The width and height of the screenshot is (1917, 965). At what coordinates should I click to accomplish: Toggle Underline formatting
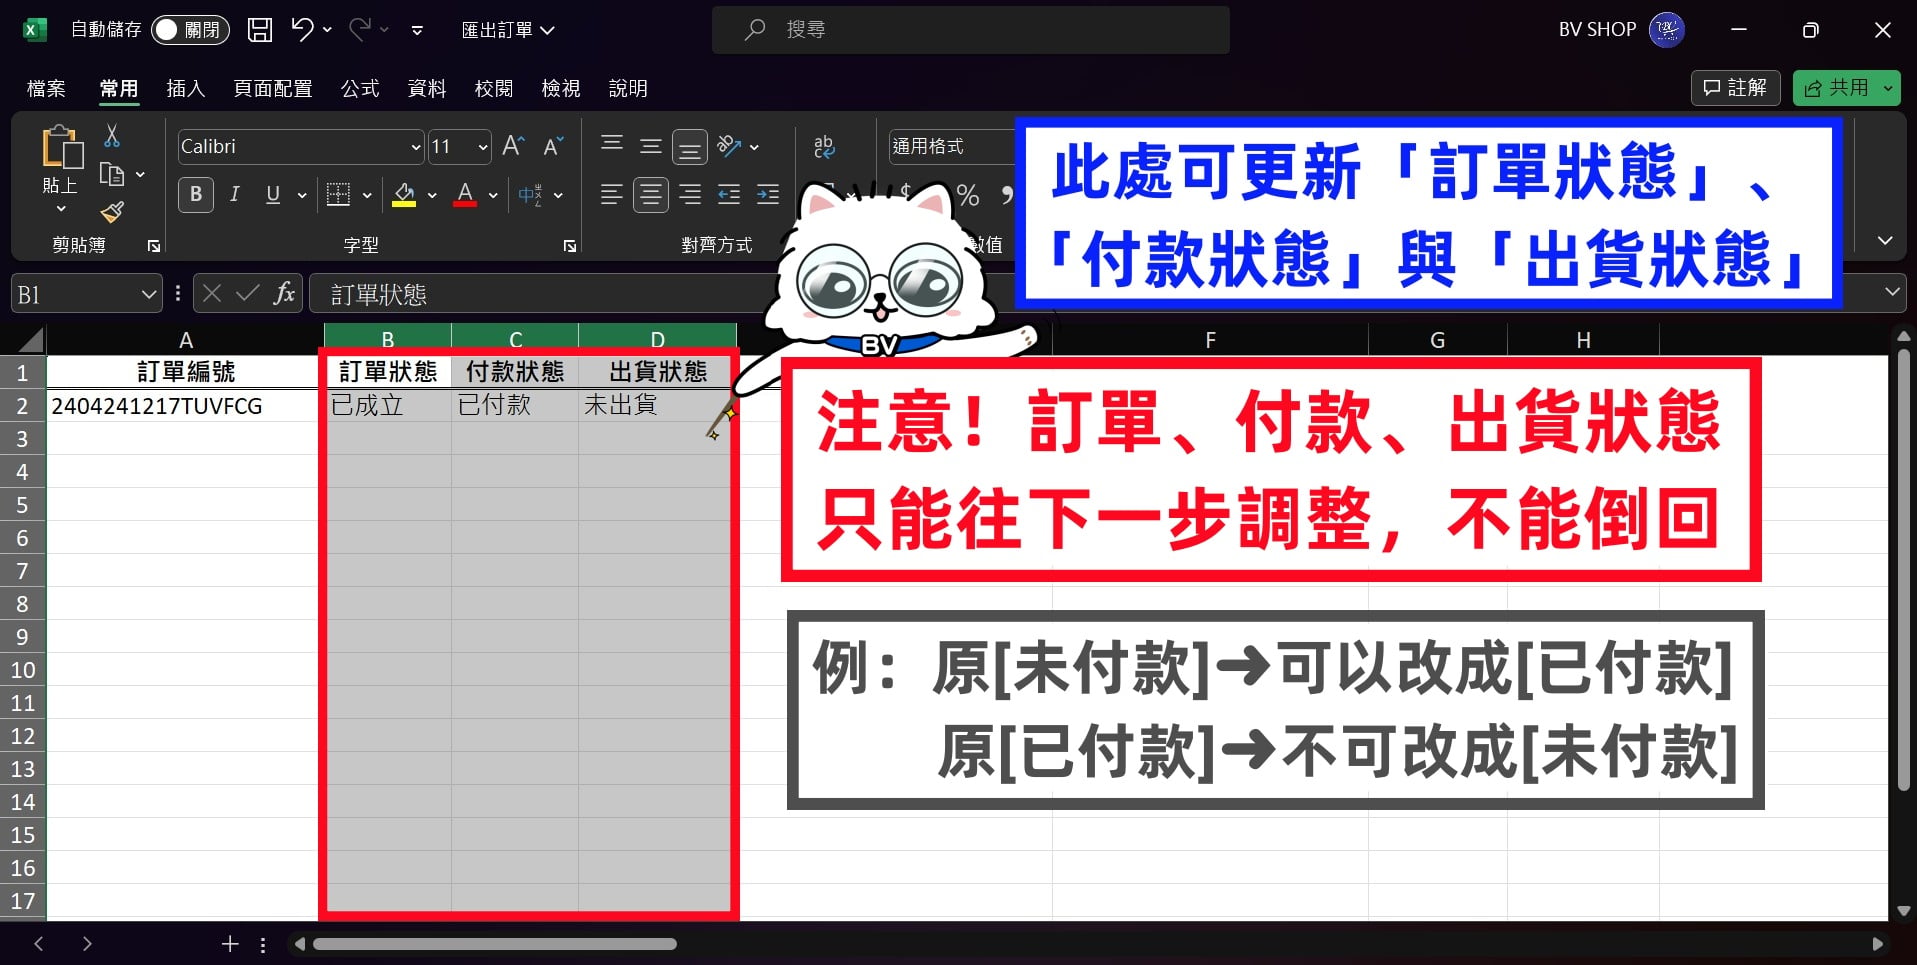click(x=273, y=194)
